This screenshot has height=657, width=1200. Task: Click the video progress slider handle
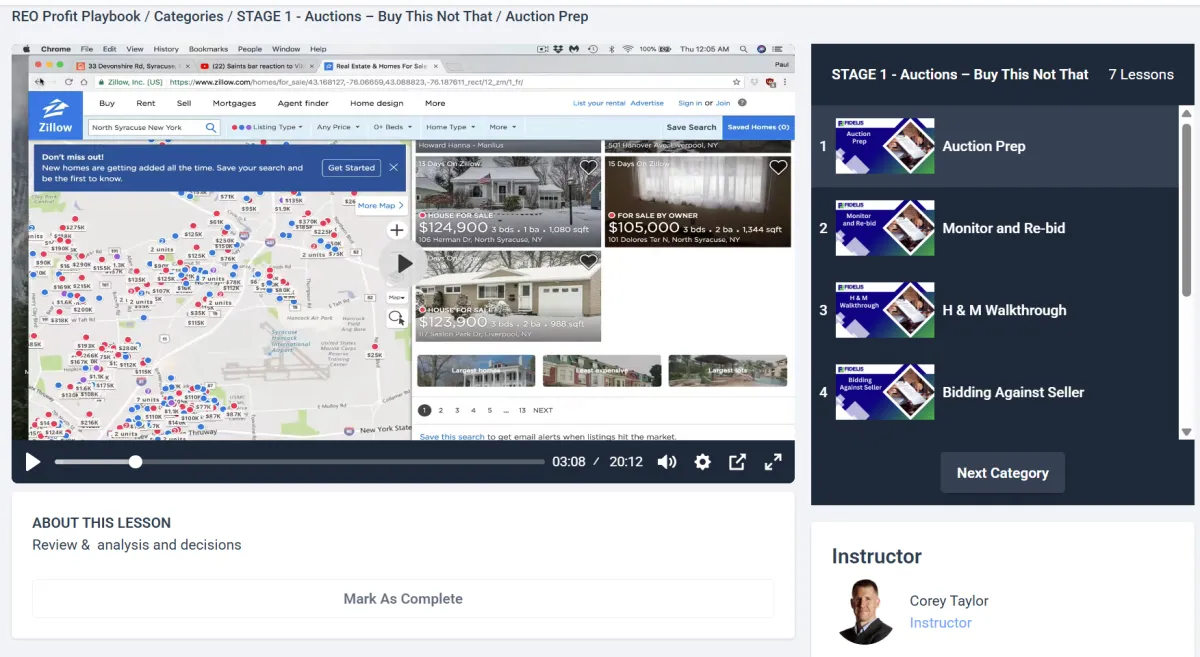click(x=135, y=462)
